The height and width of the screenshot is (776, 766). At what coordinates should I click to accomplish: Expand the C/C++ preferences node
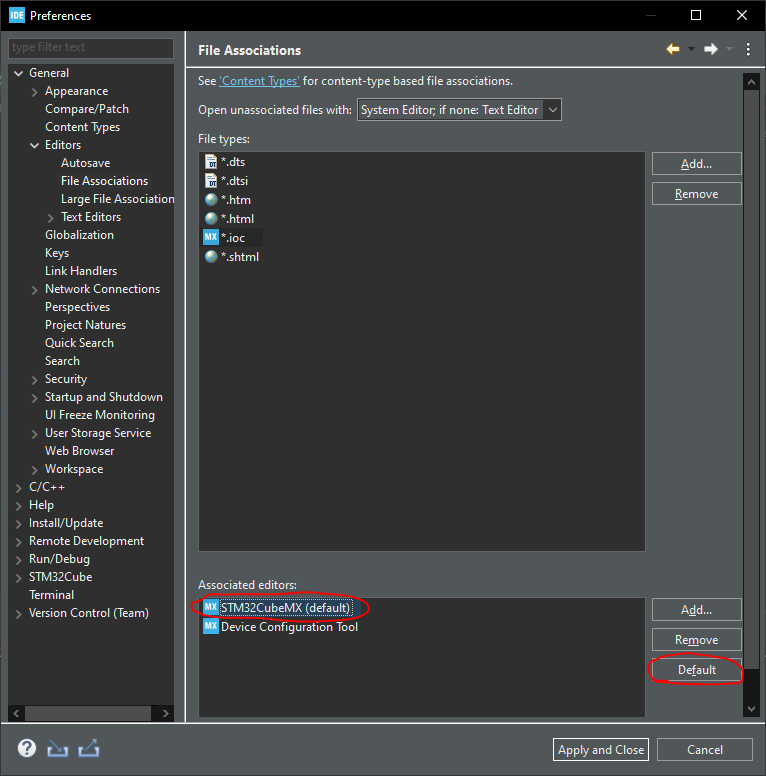(x=18, y=488)
